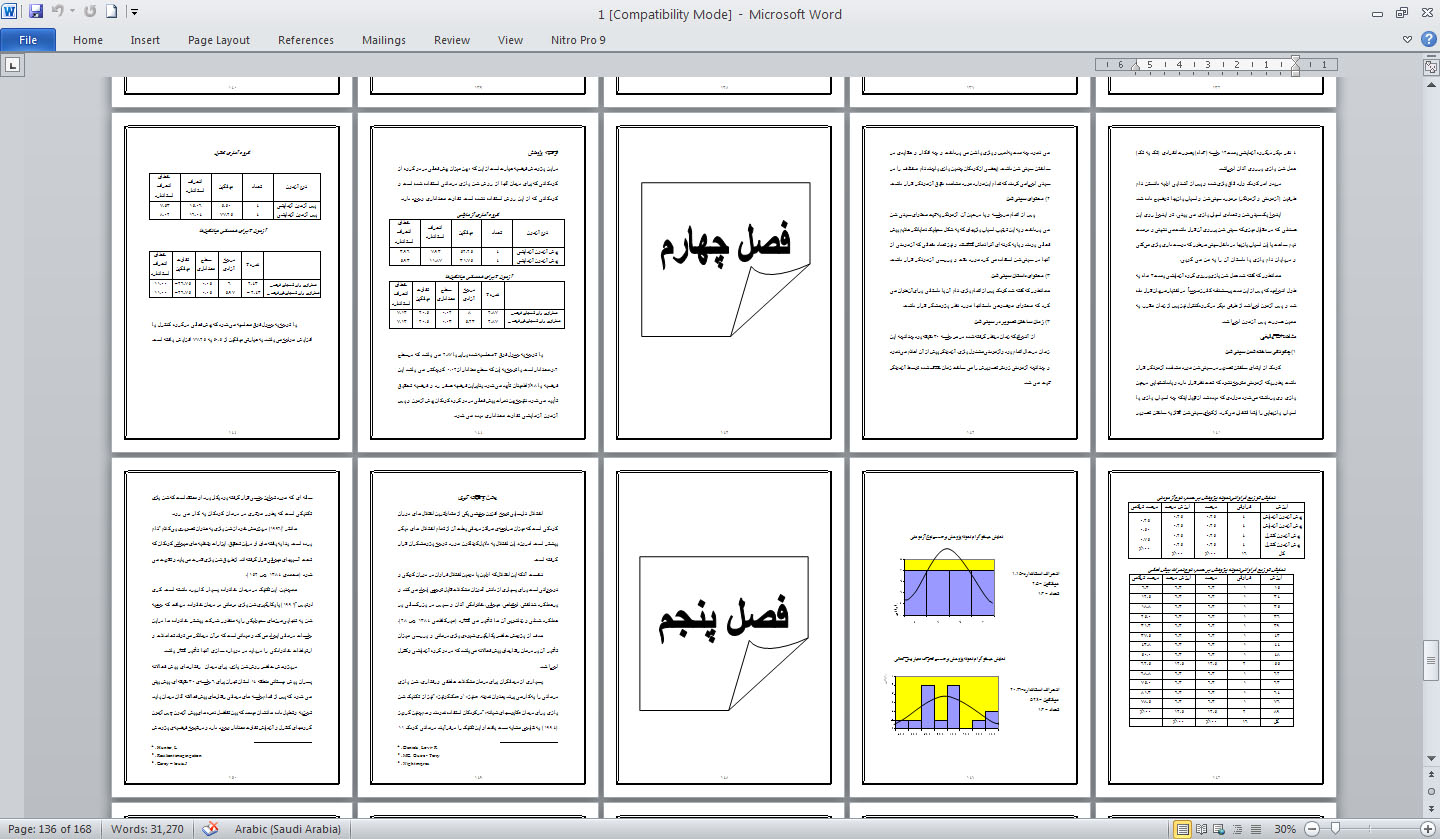
Task: Open Word Help with the question mark icon
Action: click(1427, 40)
